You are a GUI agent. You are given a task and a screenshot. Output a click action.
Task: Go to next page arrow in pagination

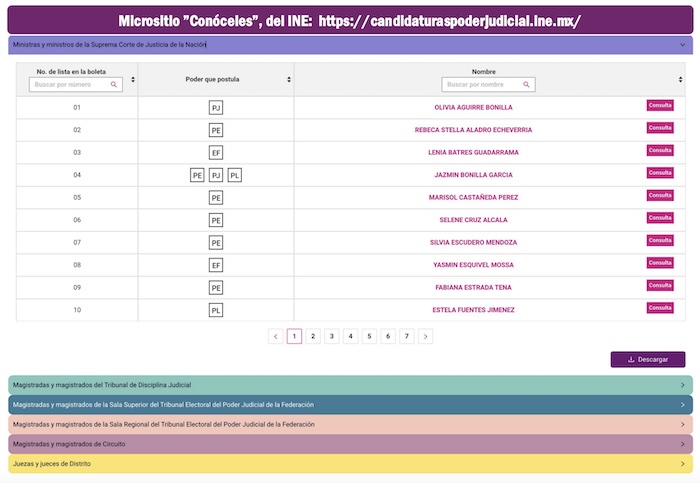[425, 337]
